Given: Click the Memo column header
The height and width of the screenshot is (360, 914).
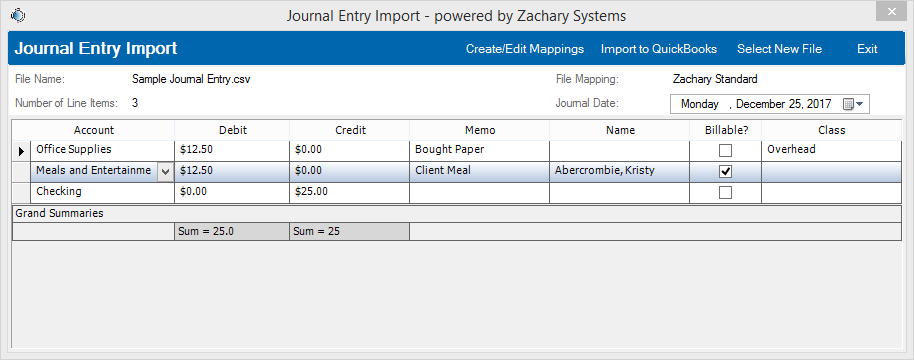Looking at the screenshot, I should click(x=480, y=130).
